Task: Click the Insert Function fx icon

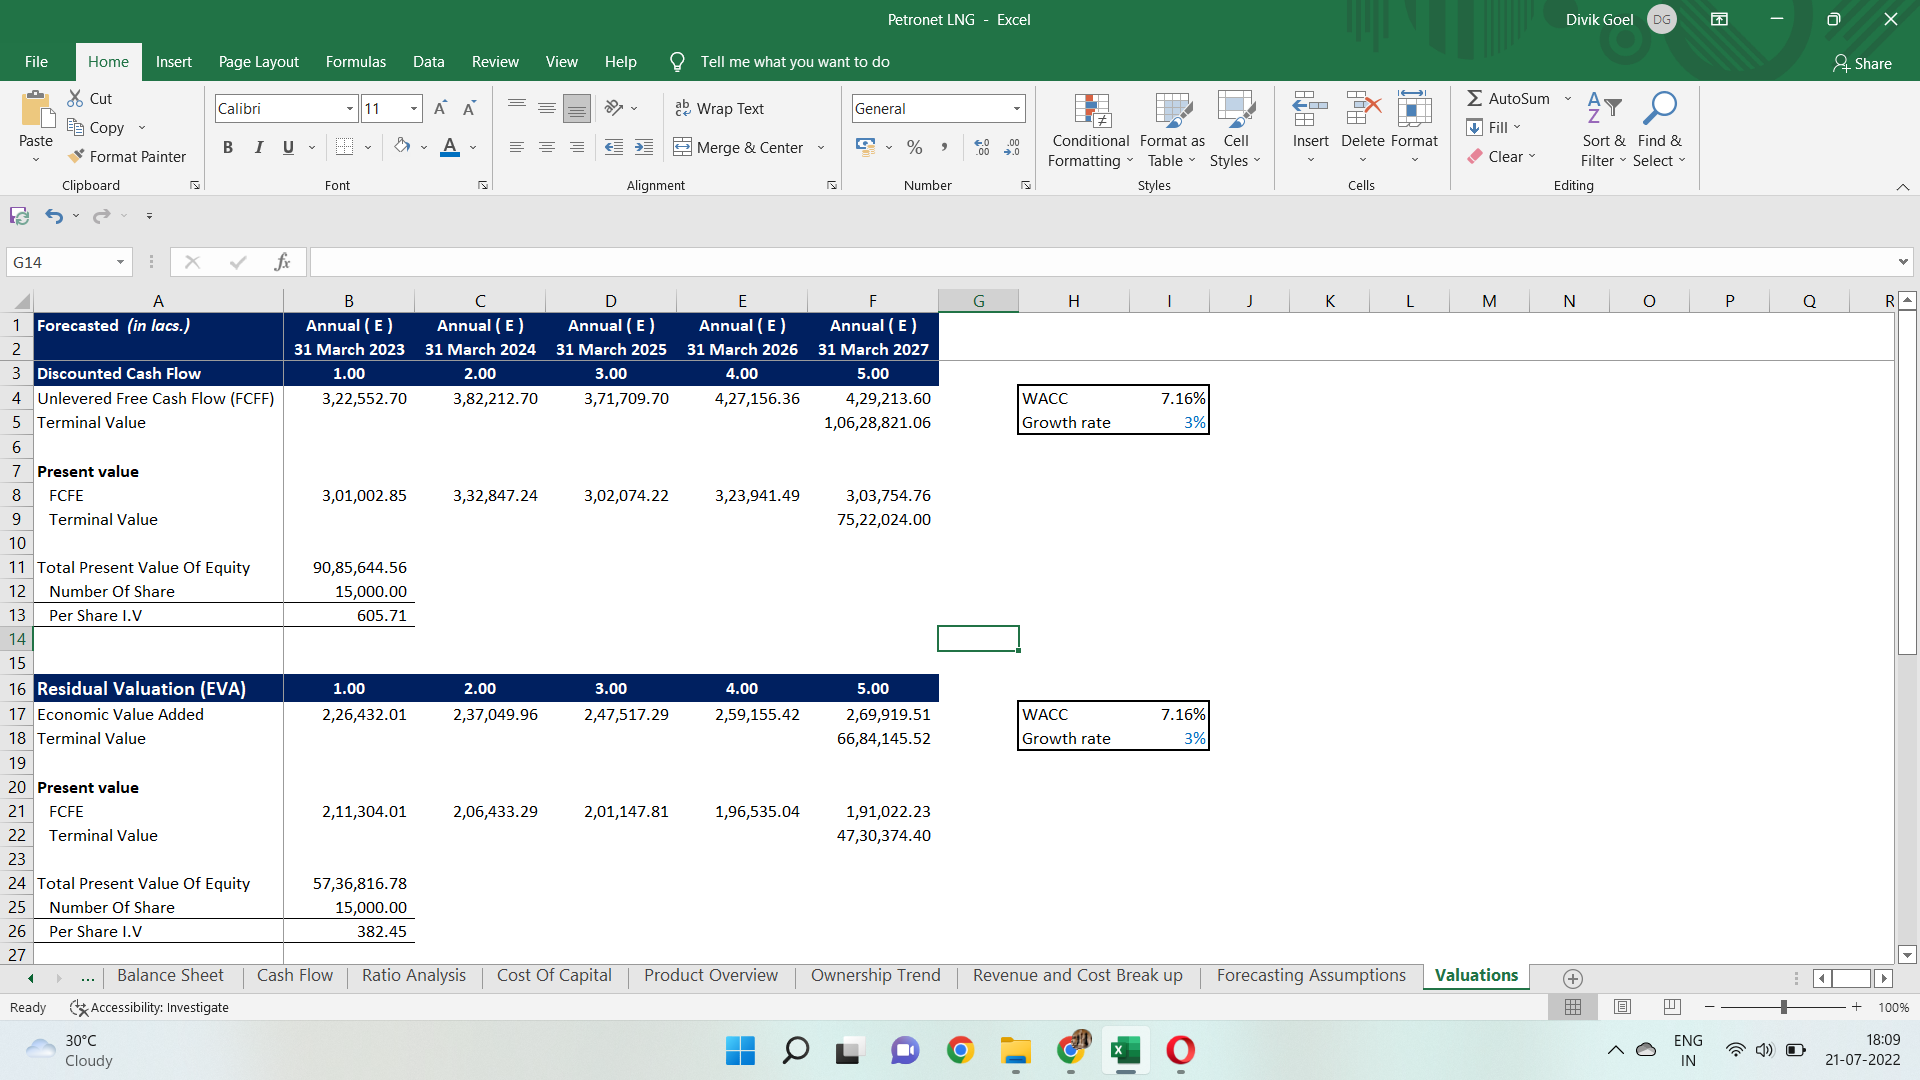Action: 282,262
